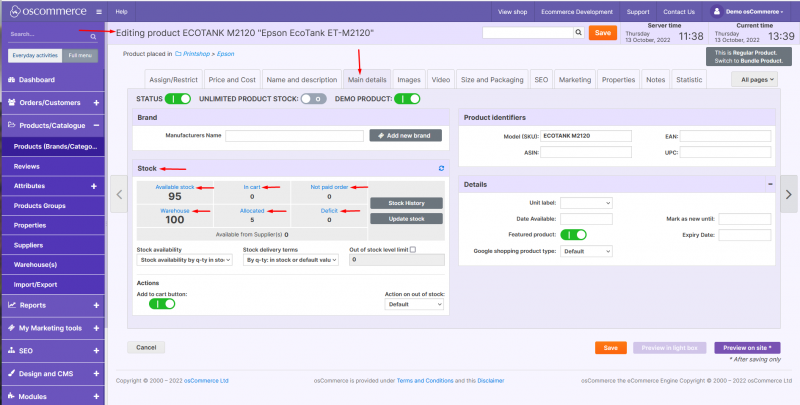Open the Size and Packaging tab

492,79
